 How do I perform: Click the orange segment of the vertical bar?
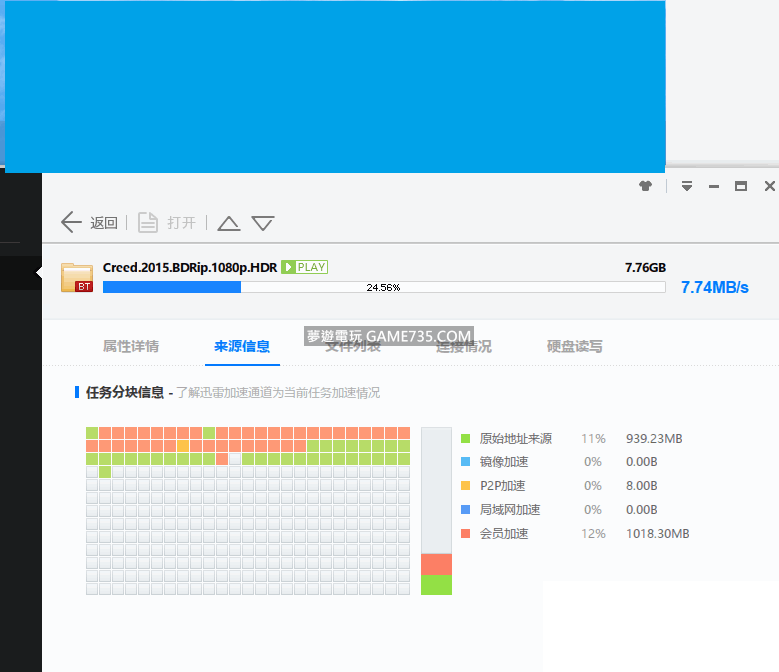click(436, 564)
